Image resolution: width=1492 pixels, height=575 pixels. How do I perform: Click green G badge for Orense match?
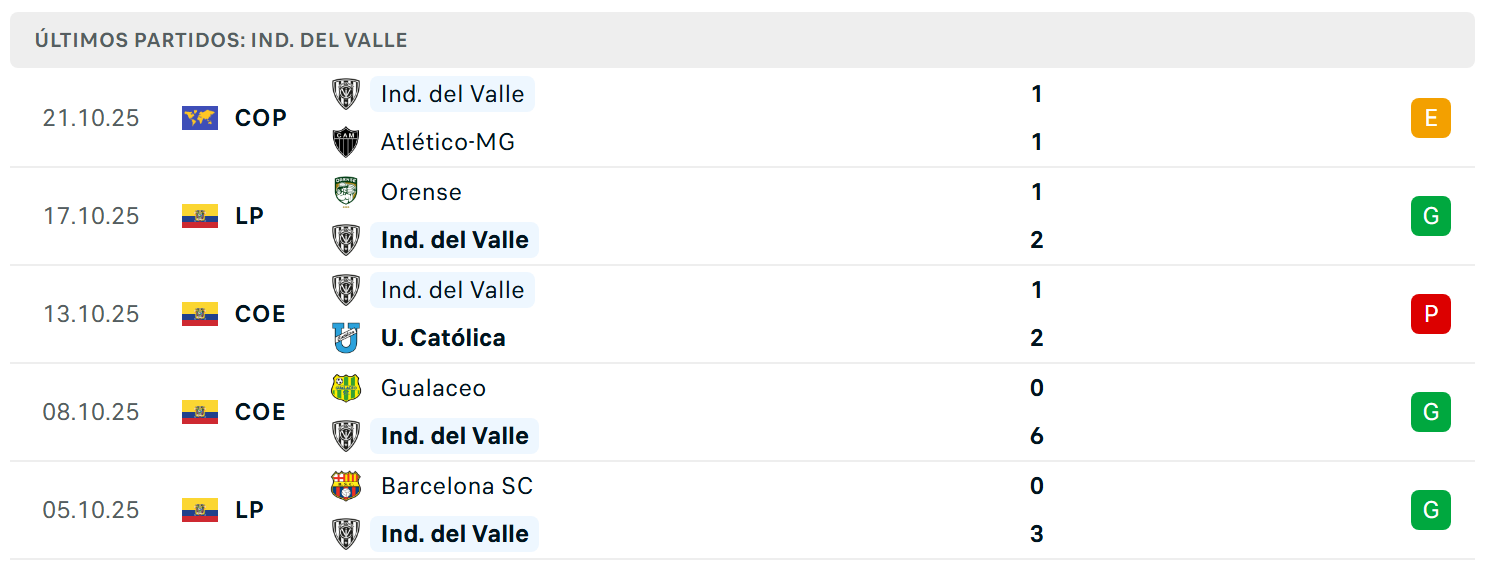click(x=1430, y=216)
